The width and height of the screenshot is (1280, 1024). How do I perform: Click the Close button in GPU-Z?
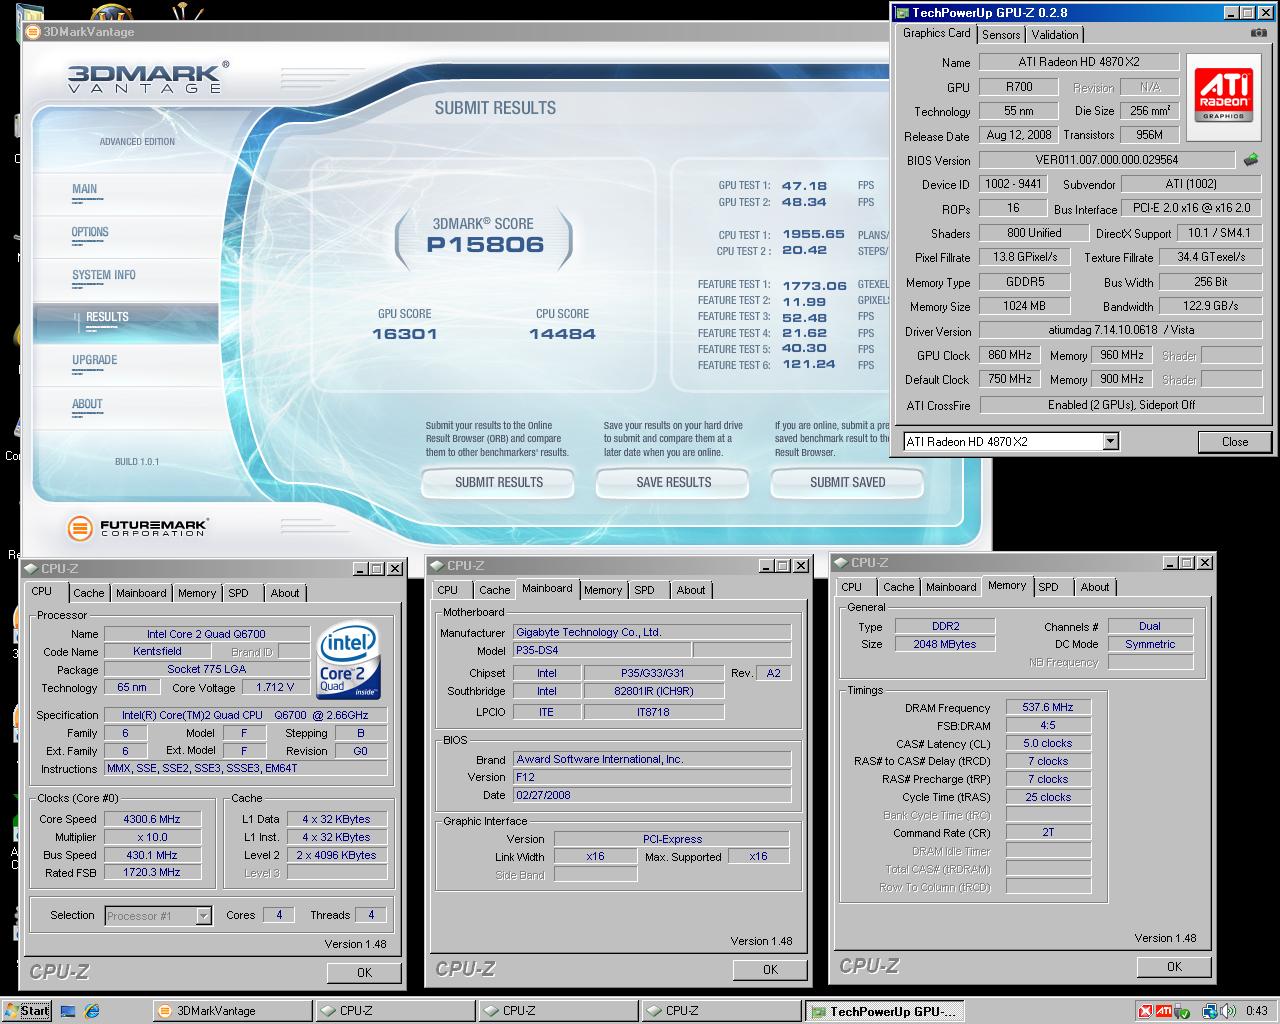(x=1235, y=441)
